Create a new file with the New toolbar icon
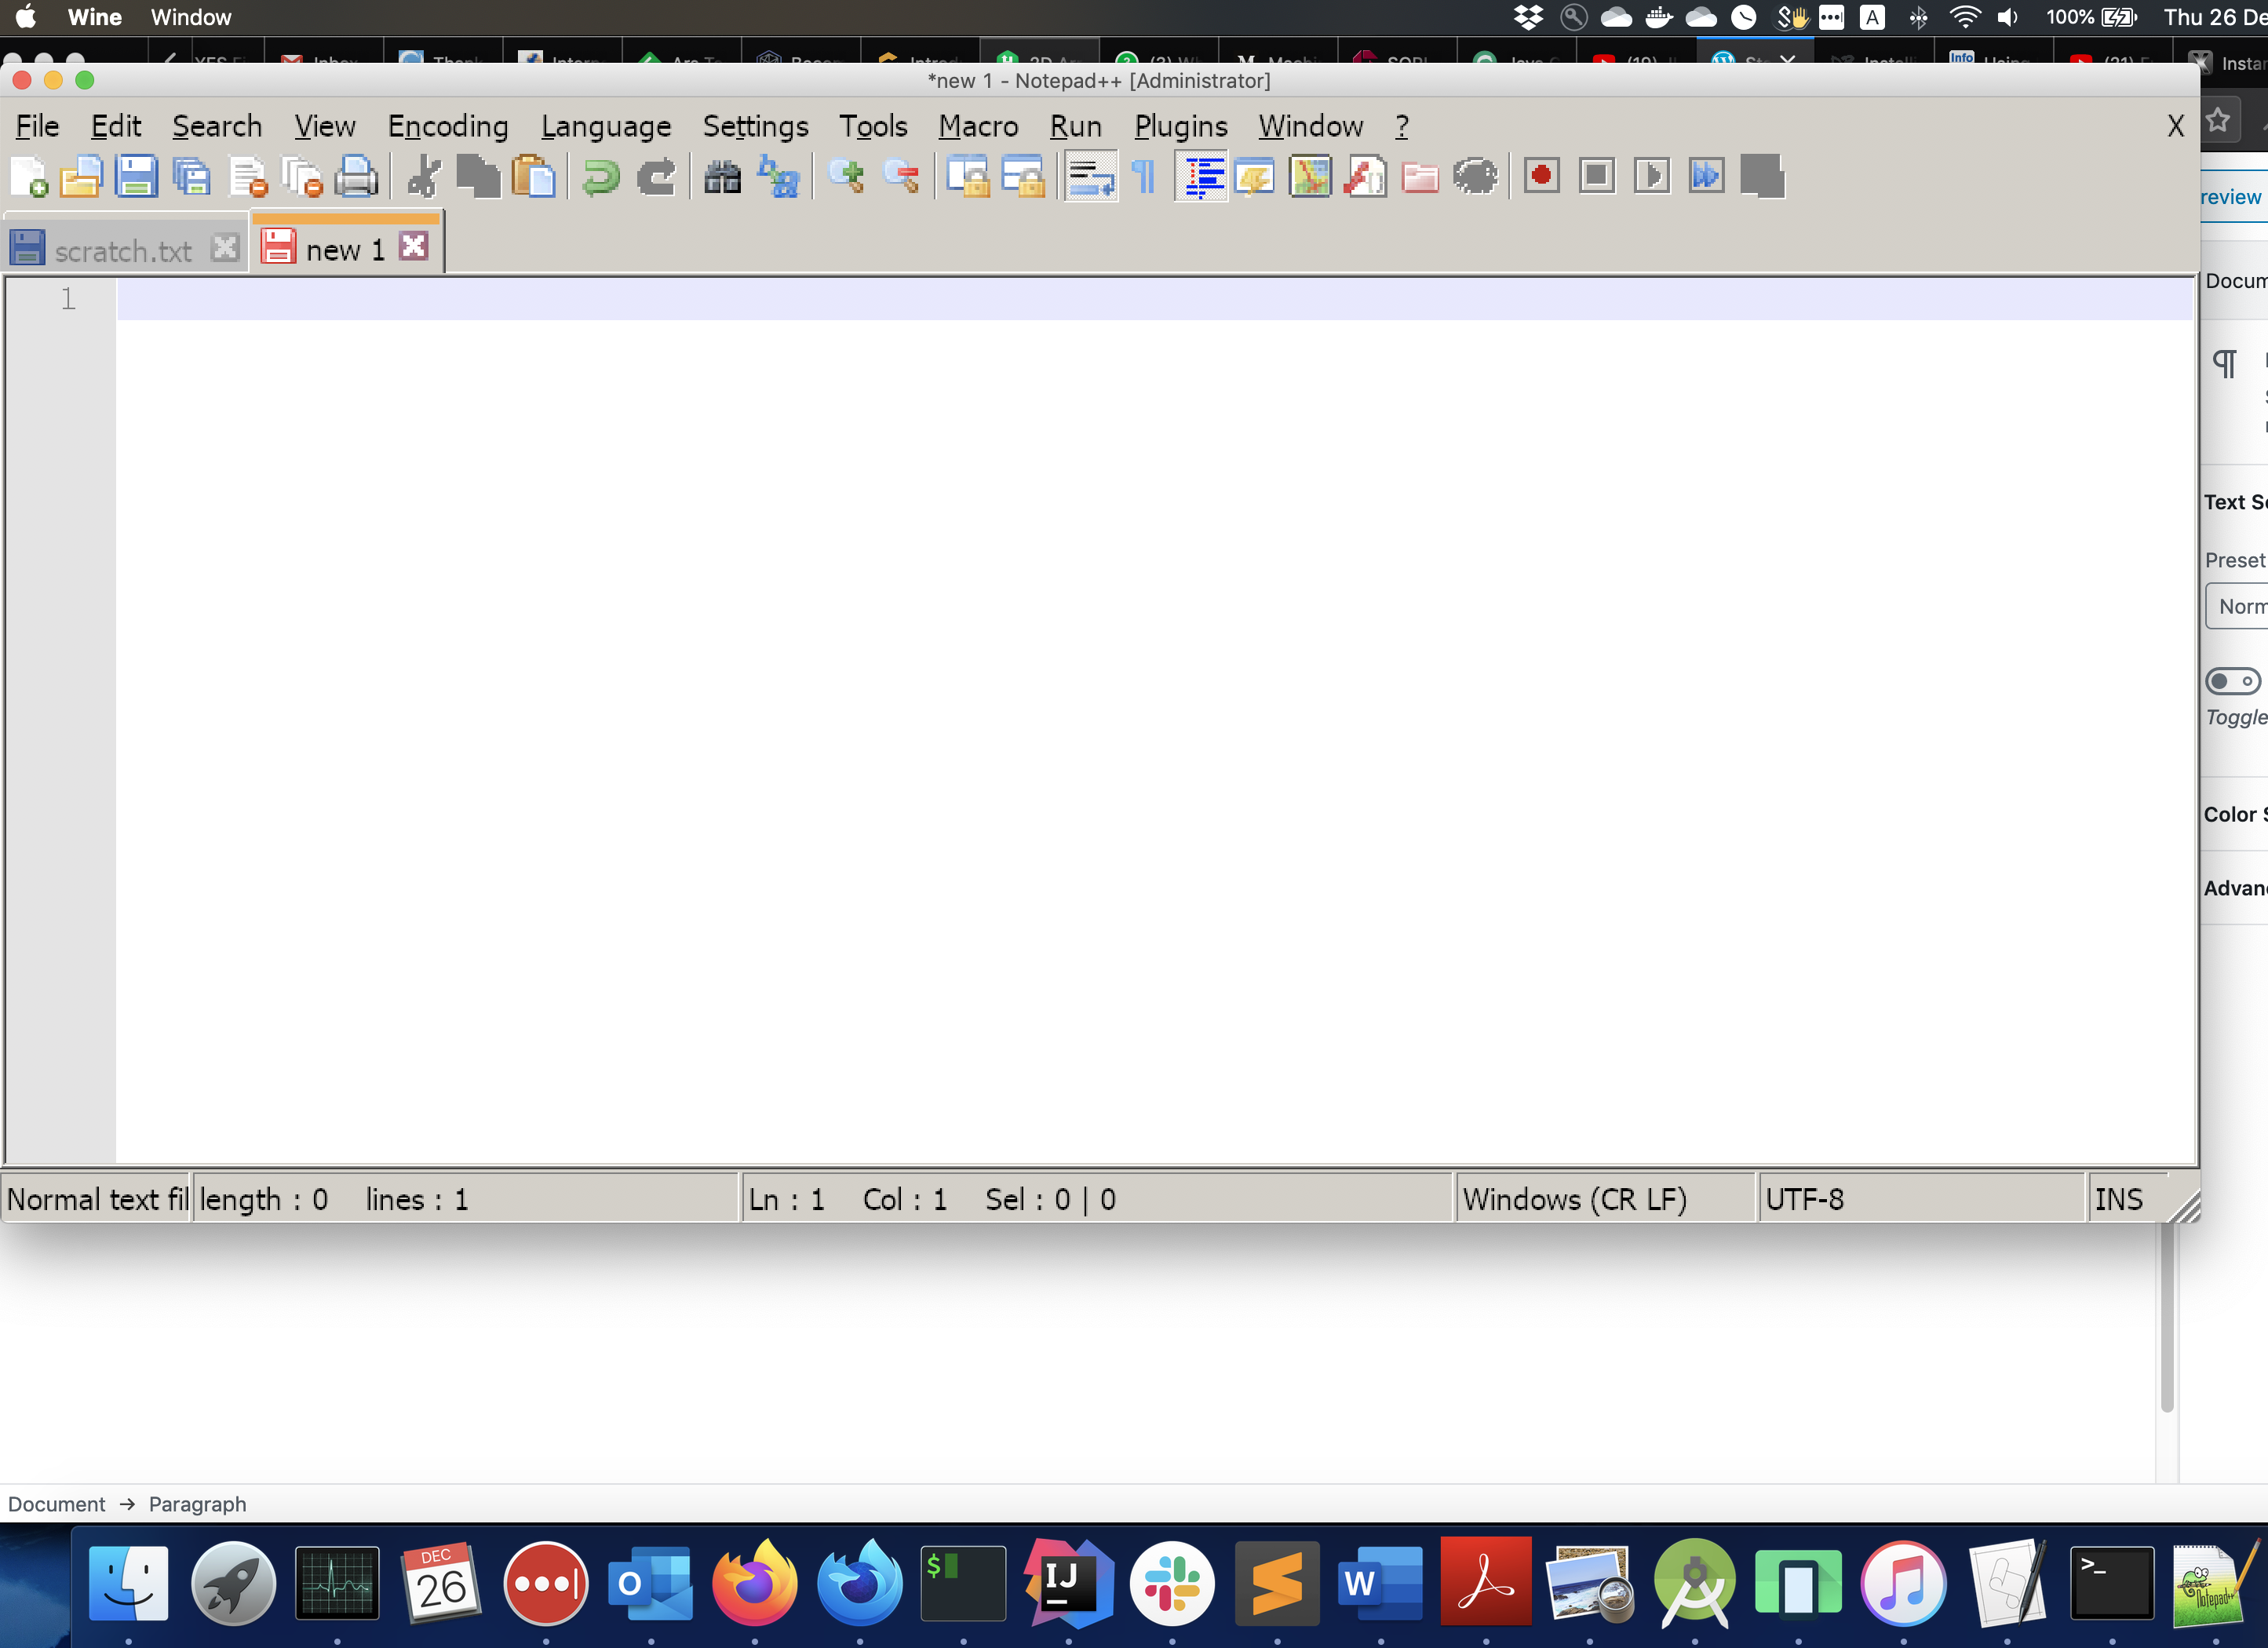 [29, 177]
